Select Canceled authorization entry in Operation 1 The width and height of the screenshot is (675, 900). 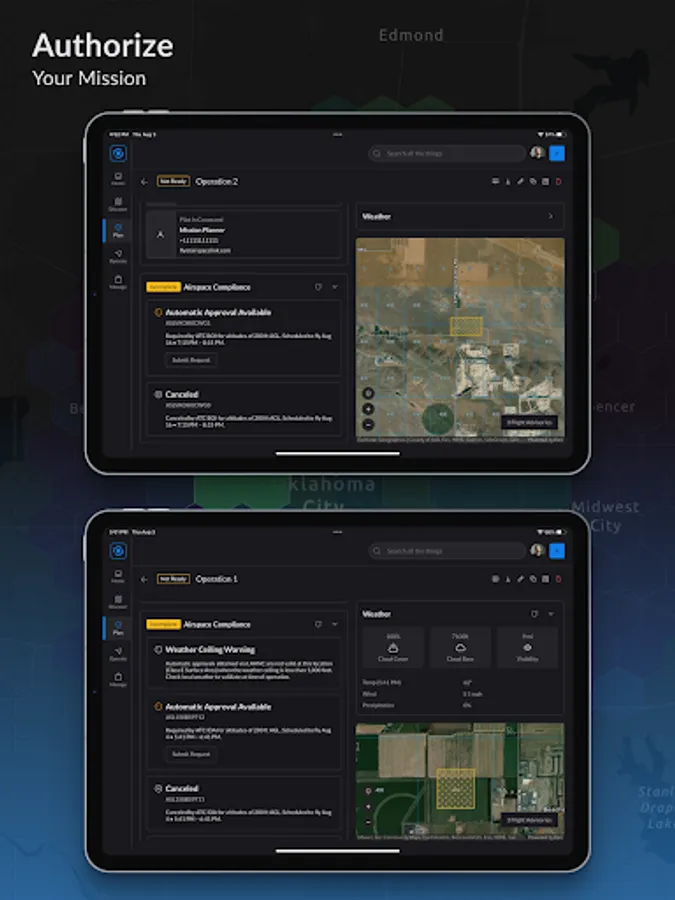pos(244,804)
